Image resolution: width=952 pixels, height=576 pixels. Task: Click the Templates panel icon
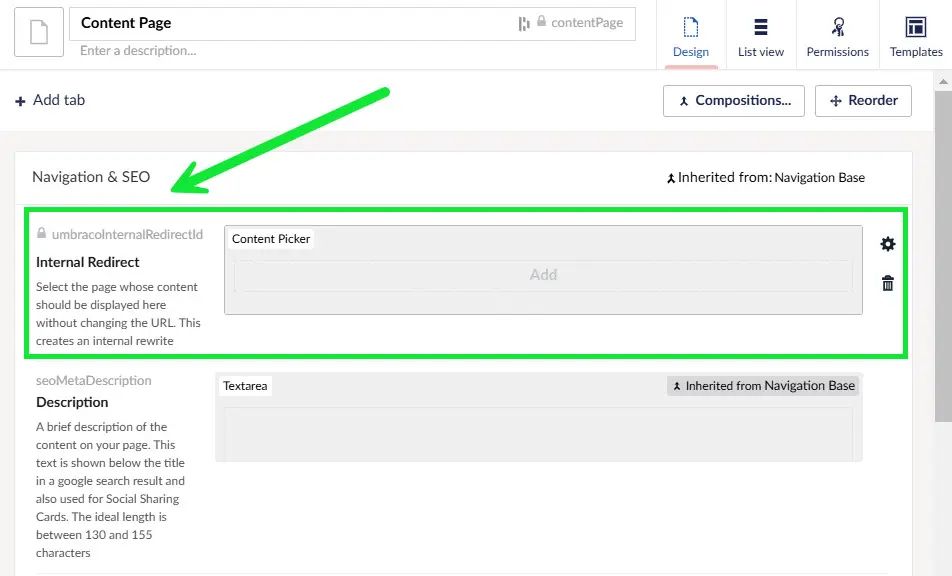915,24
